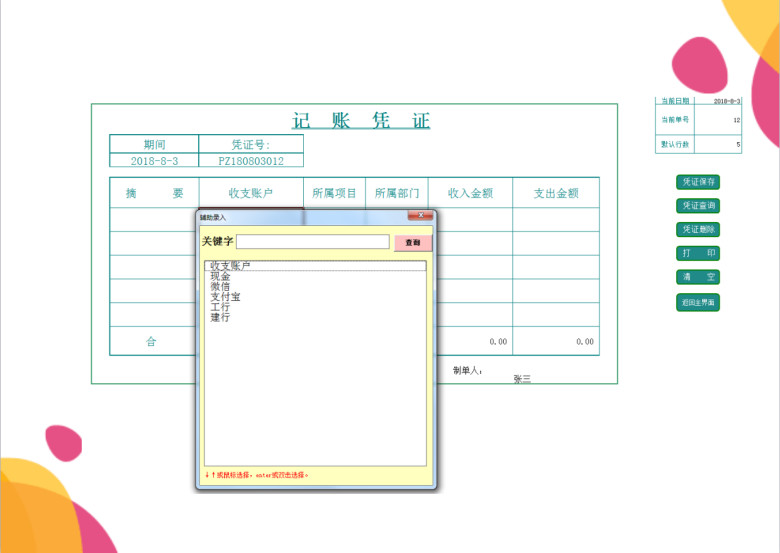This screenshot has width=780, height=553.
Task: Click the 辅助录入 dialog title bar
Action: click(303, 217)
